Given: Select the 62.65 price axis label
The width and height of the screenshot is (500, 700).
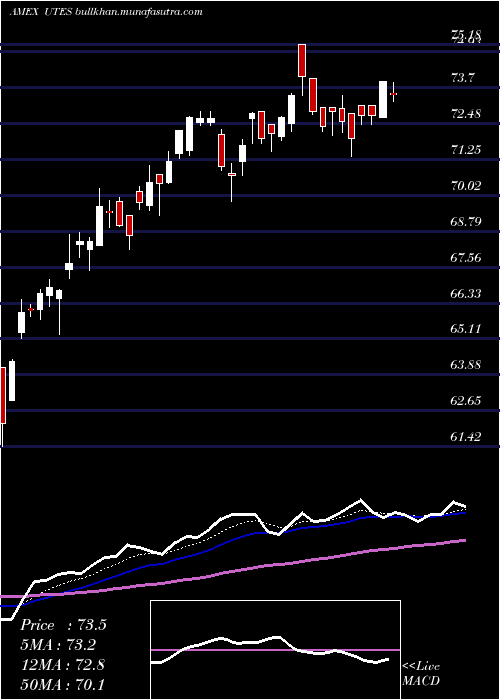Looking at the screenshot, I should [x=466, y=400].
